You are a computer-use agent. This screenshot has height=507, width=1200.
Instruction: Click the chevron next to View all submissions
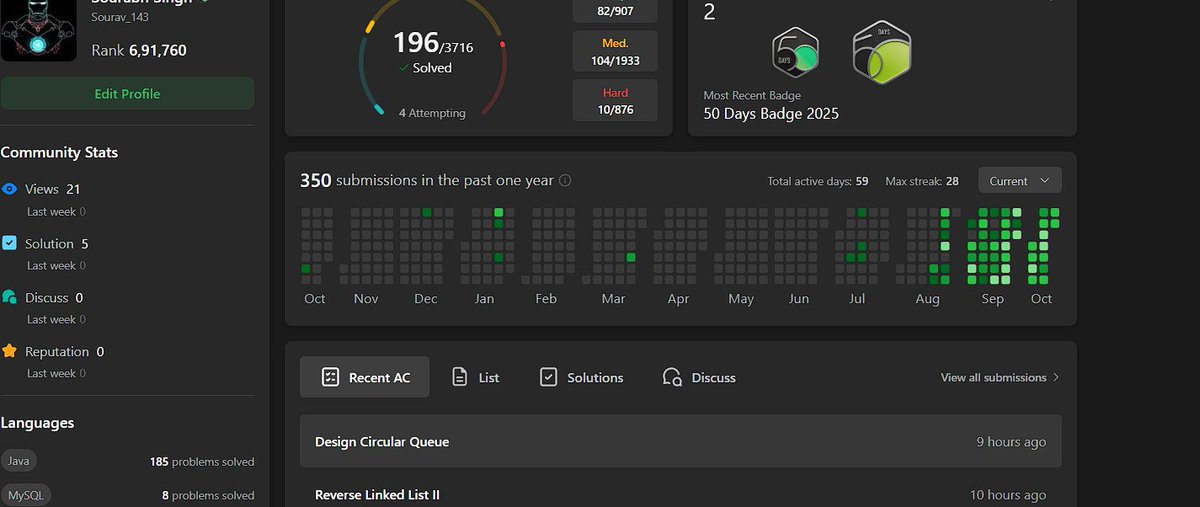pos(1056,377)
